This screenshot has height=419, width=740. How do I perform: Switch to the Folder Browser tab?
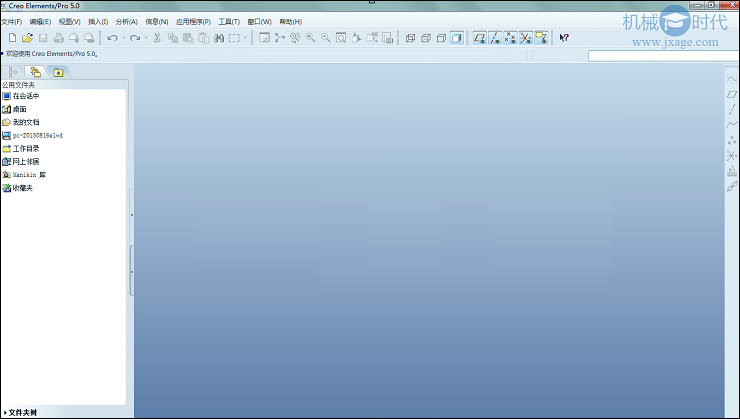(35, 72)
